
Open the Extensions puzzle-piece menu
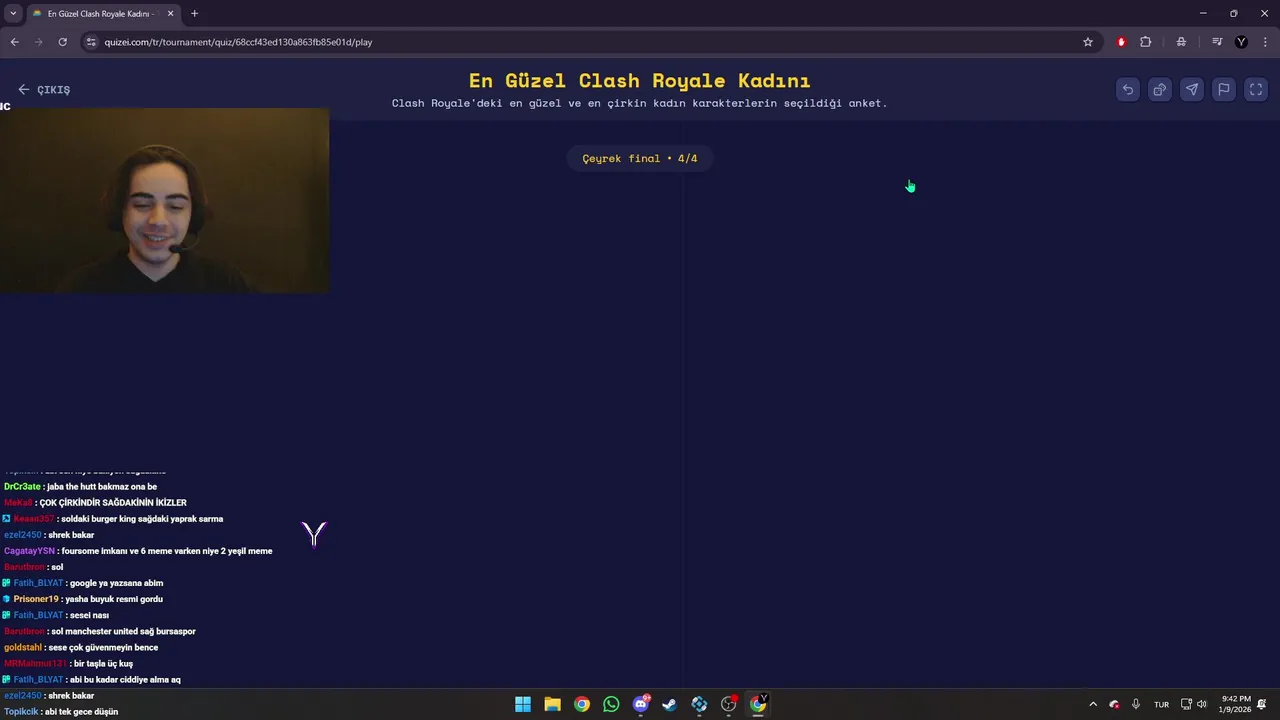click(x=1146, y=42)
